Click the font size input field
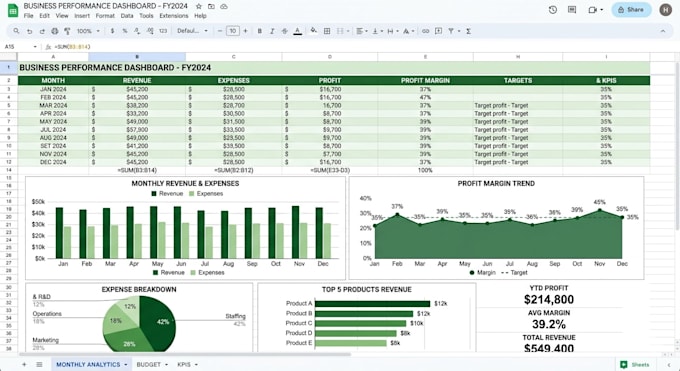Image resolution: width=680 pixels, height=371 pixels. (x=233, y=31)
